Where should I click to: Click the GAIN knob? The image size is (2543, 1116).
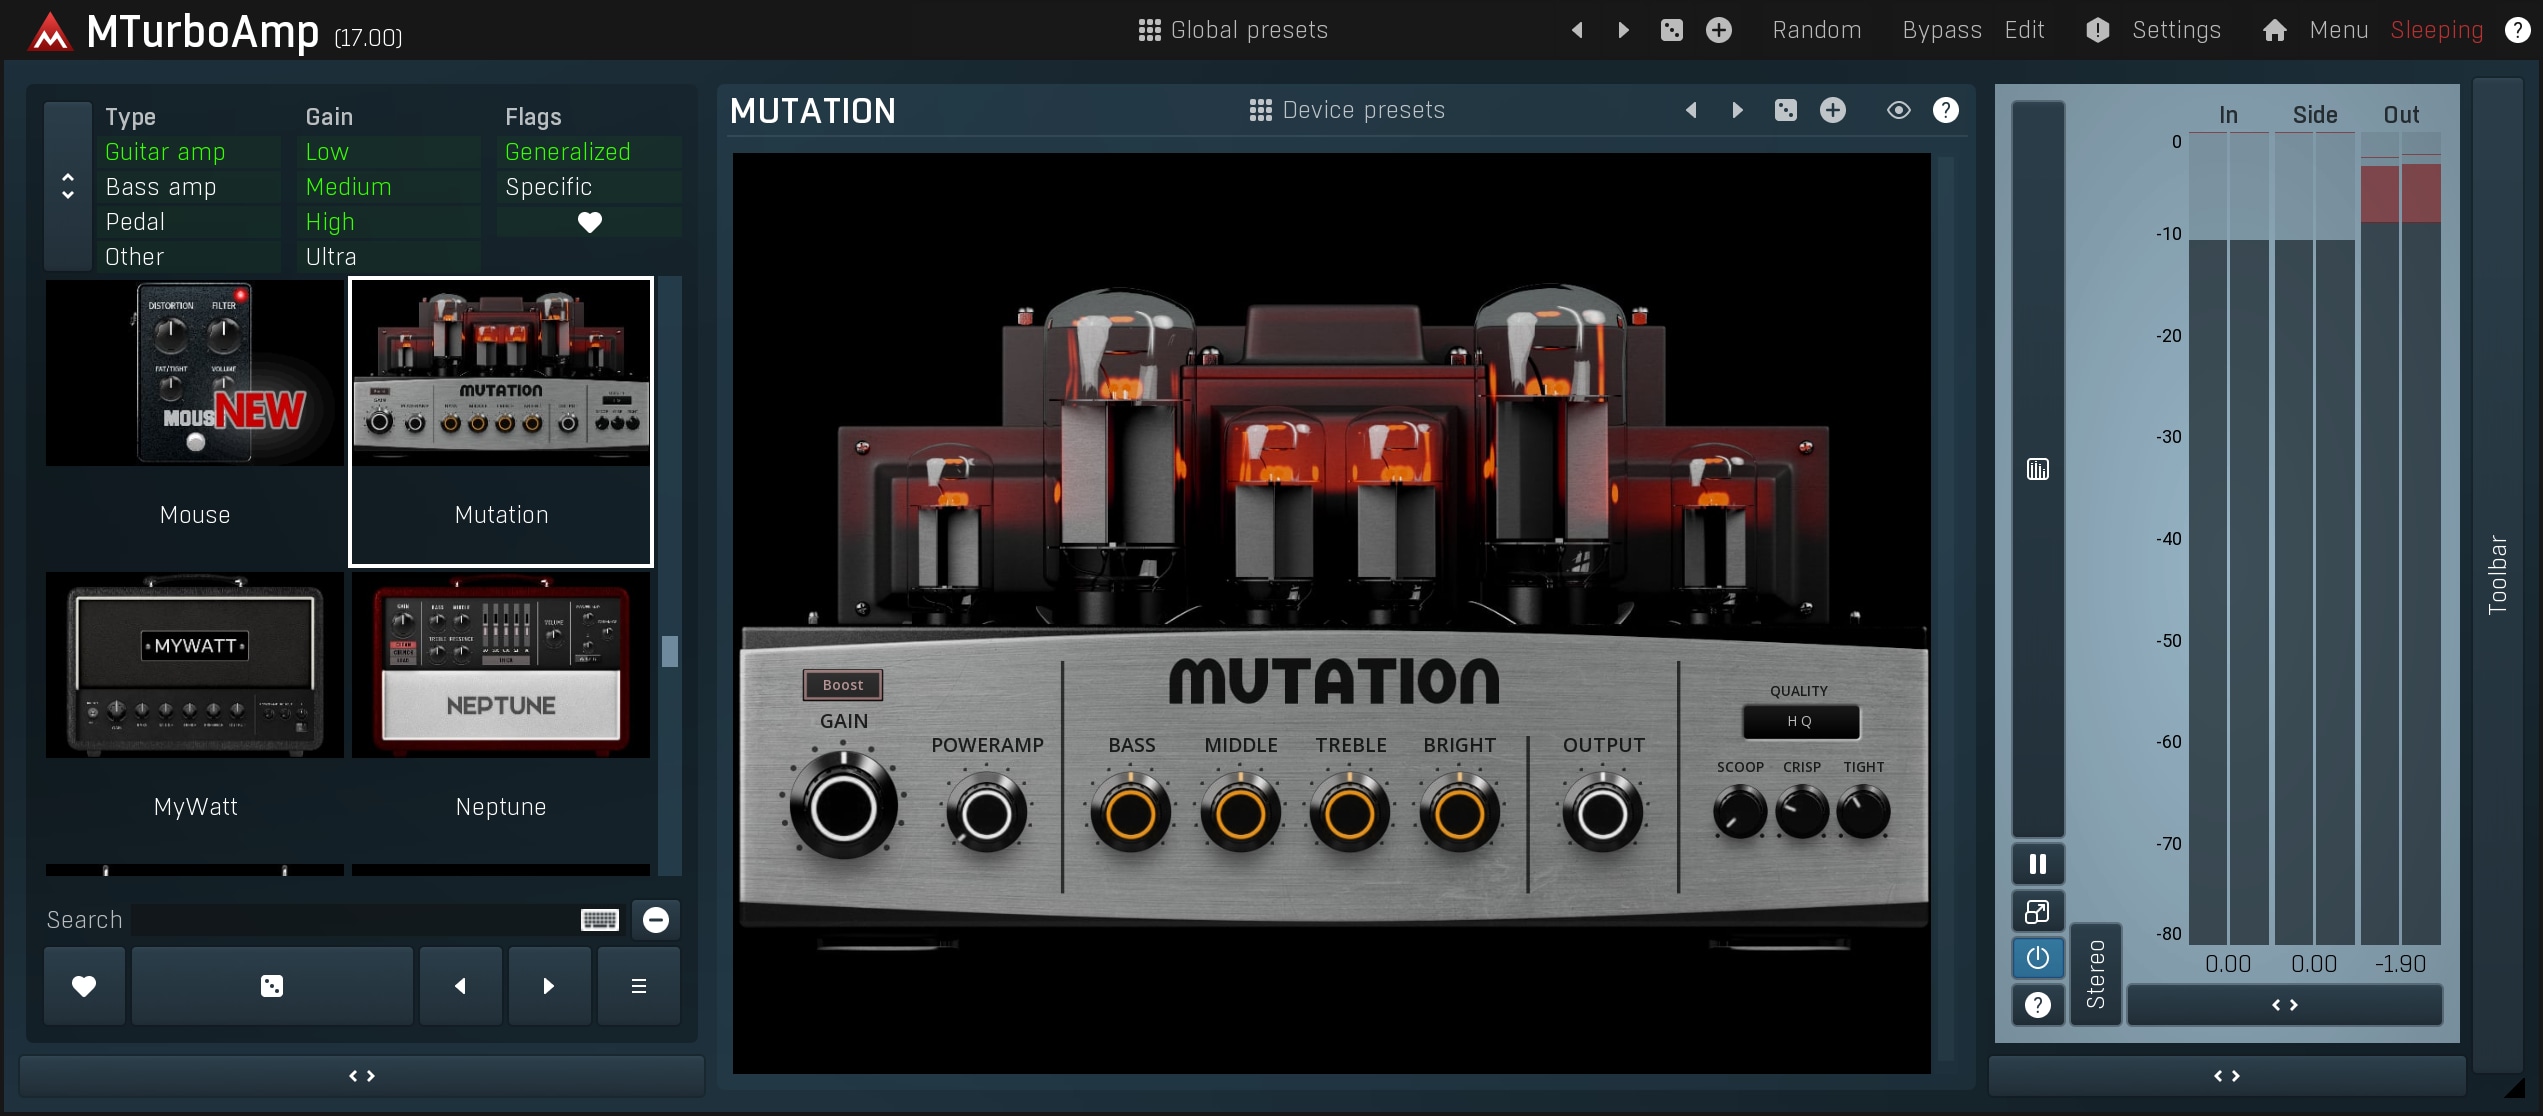point(843,807)
